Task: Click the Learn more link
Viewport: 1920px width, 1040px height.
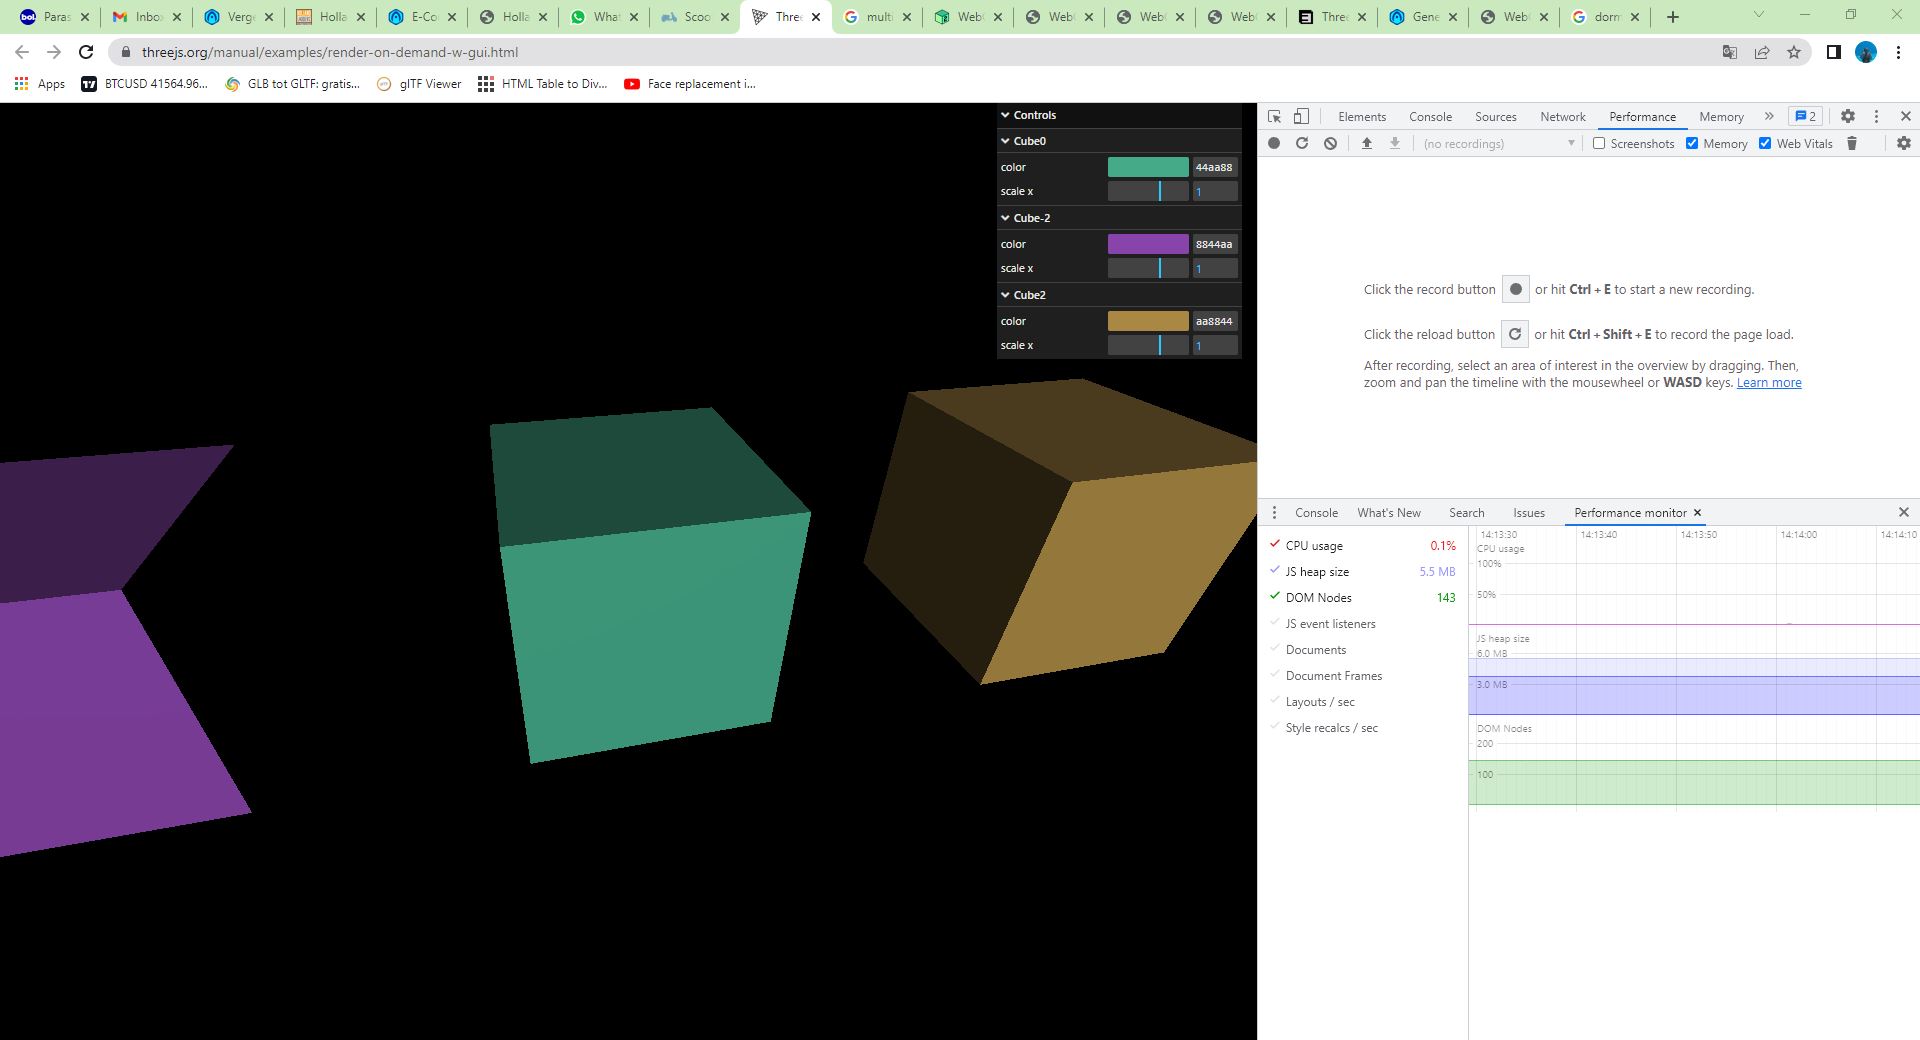Action: 1769,383
